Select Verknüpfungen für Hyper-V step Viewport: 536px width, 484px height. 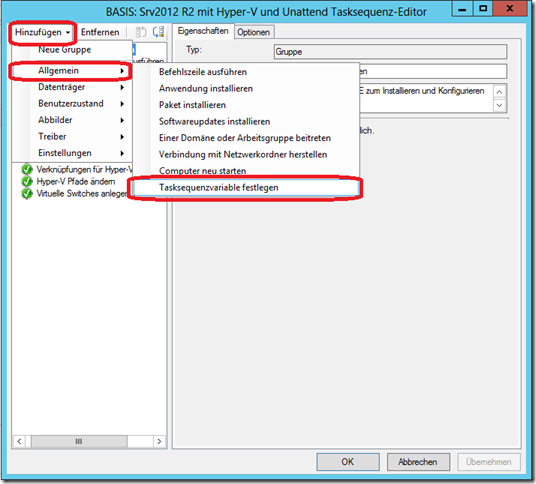tap(84, 170)
